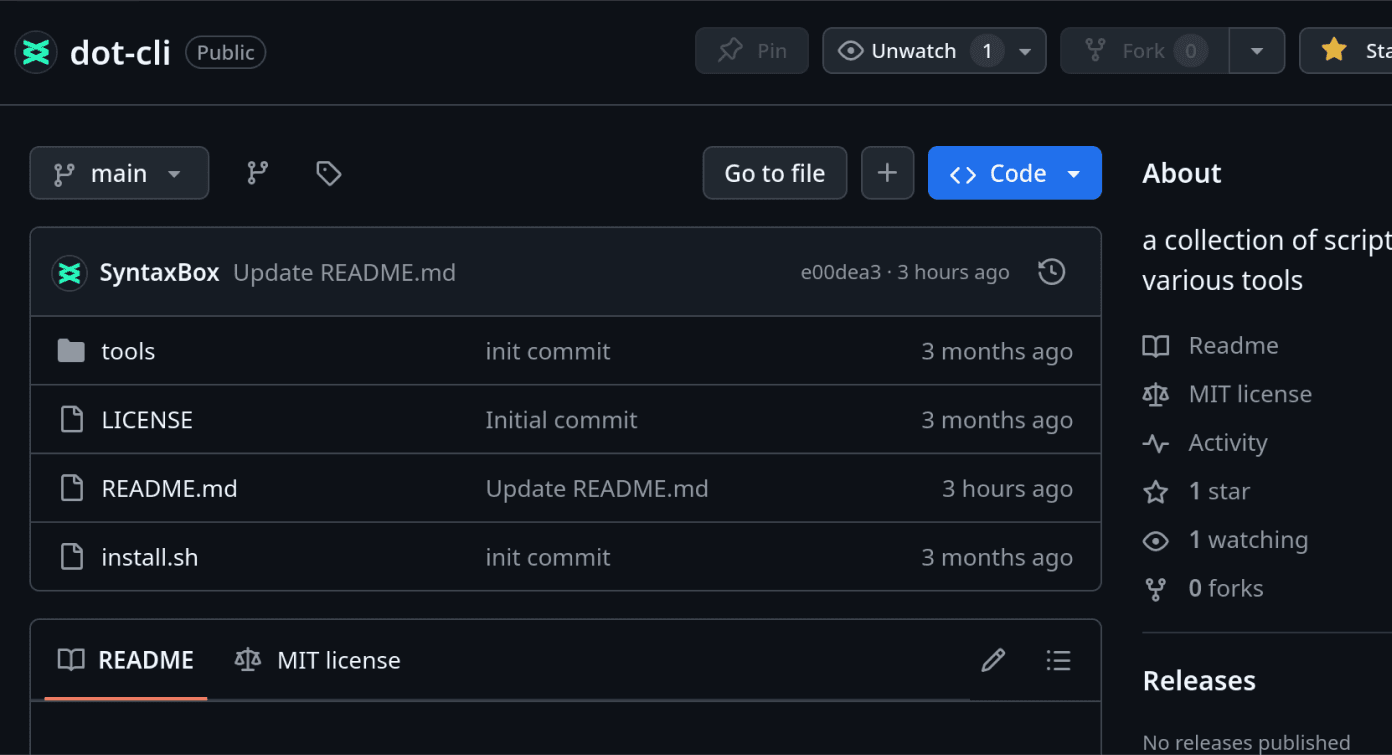This screenshot has width=1392, height=755.
Task: Click SyntaxBox avatar in commit row
Action: tap(69, 273)
